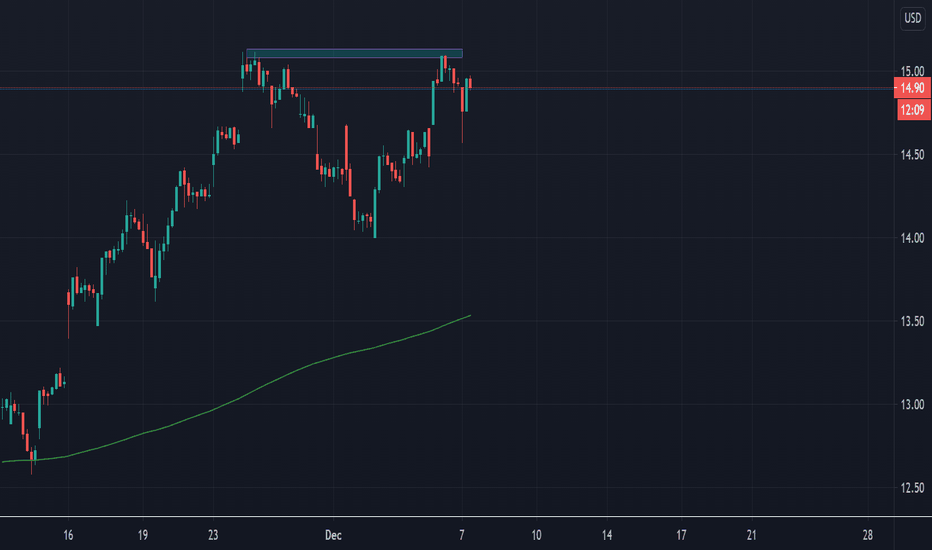Click the 14.50 price axis label
The height and width of the screenshot is (550, 932).
tap(912, 155)
